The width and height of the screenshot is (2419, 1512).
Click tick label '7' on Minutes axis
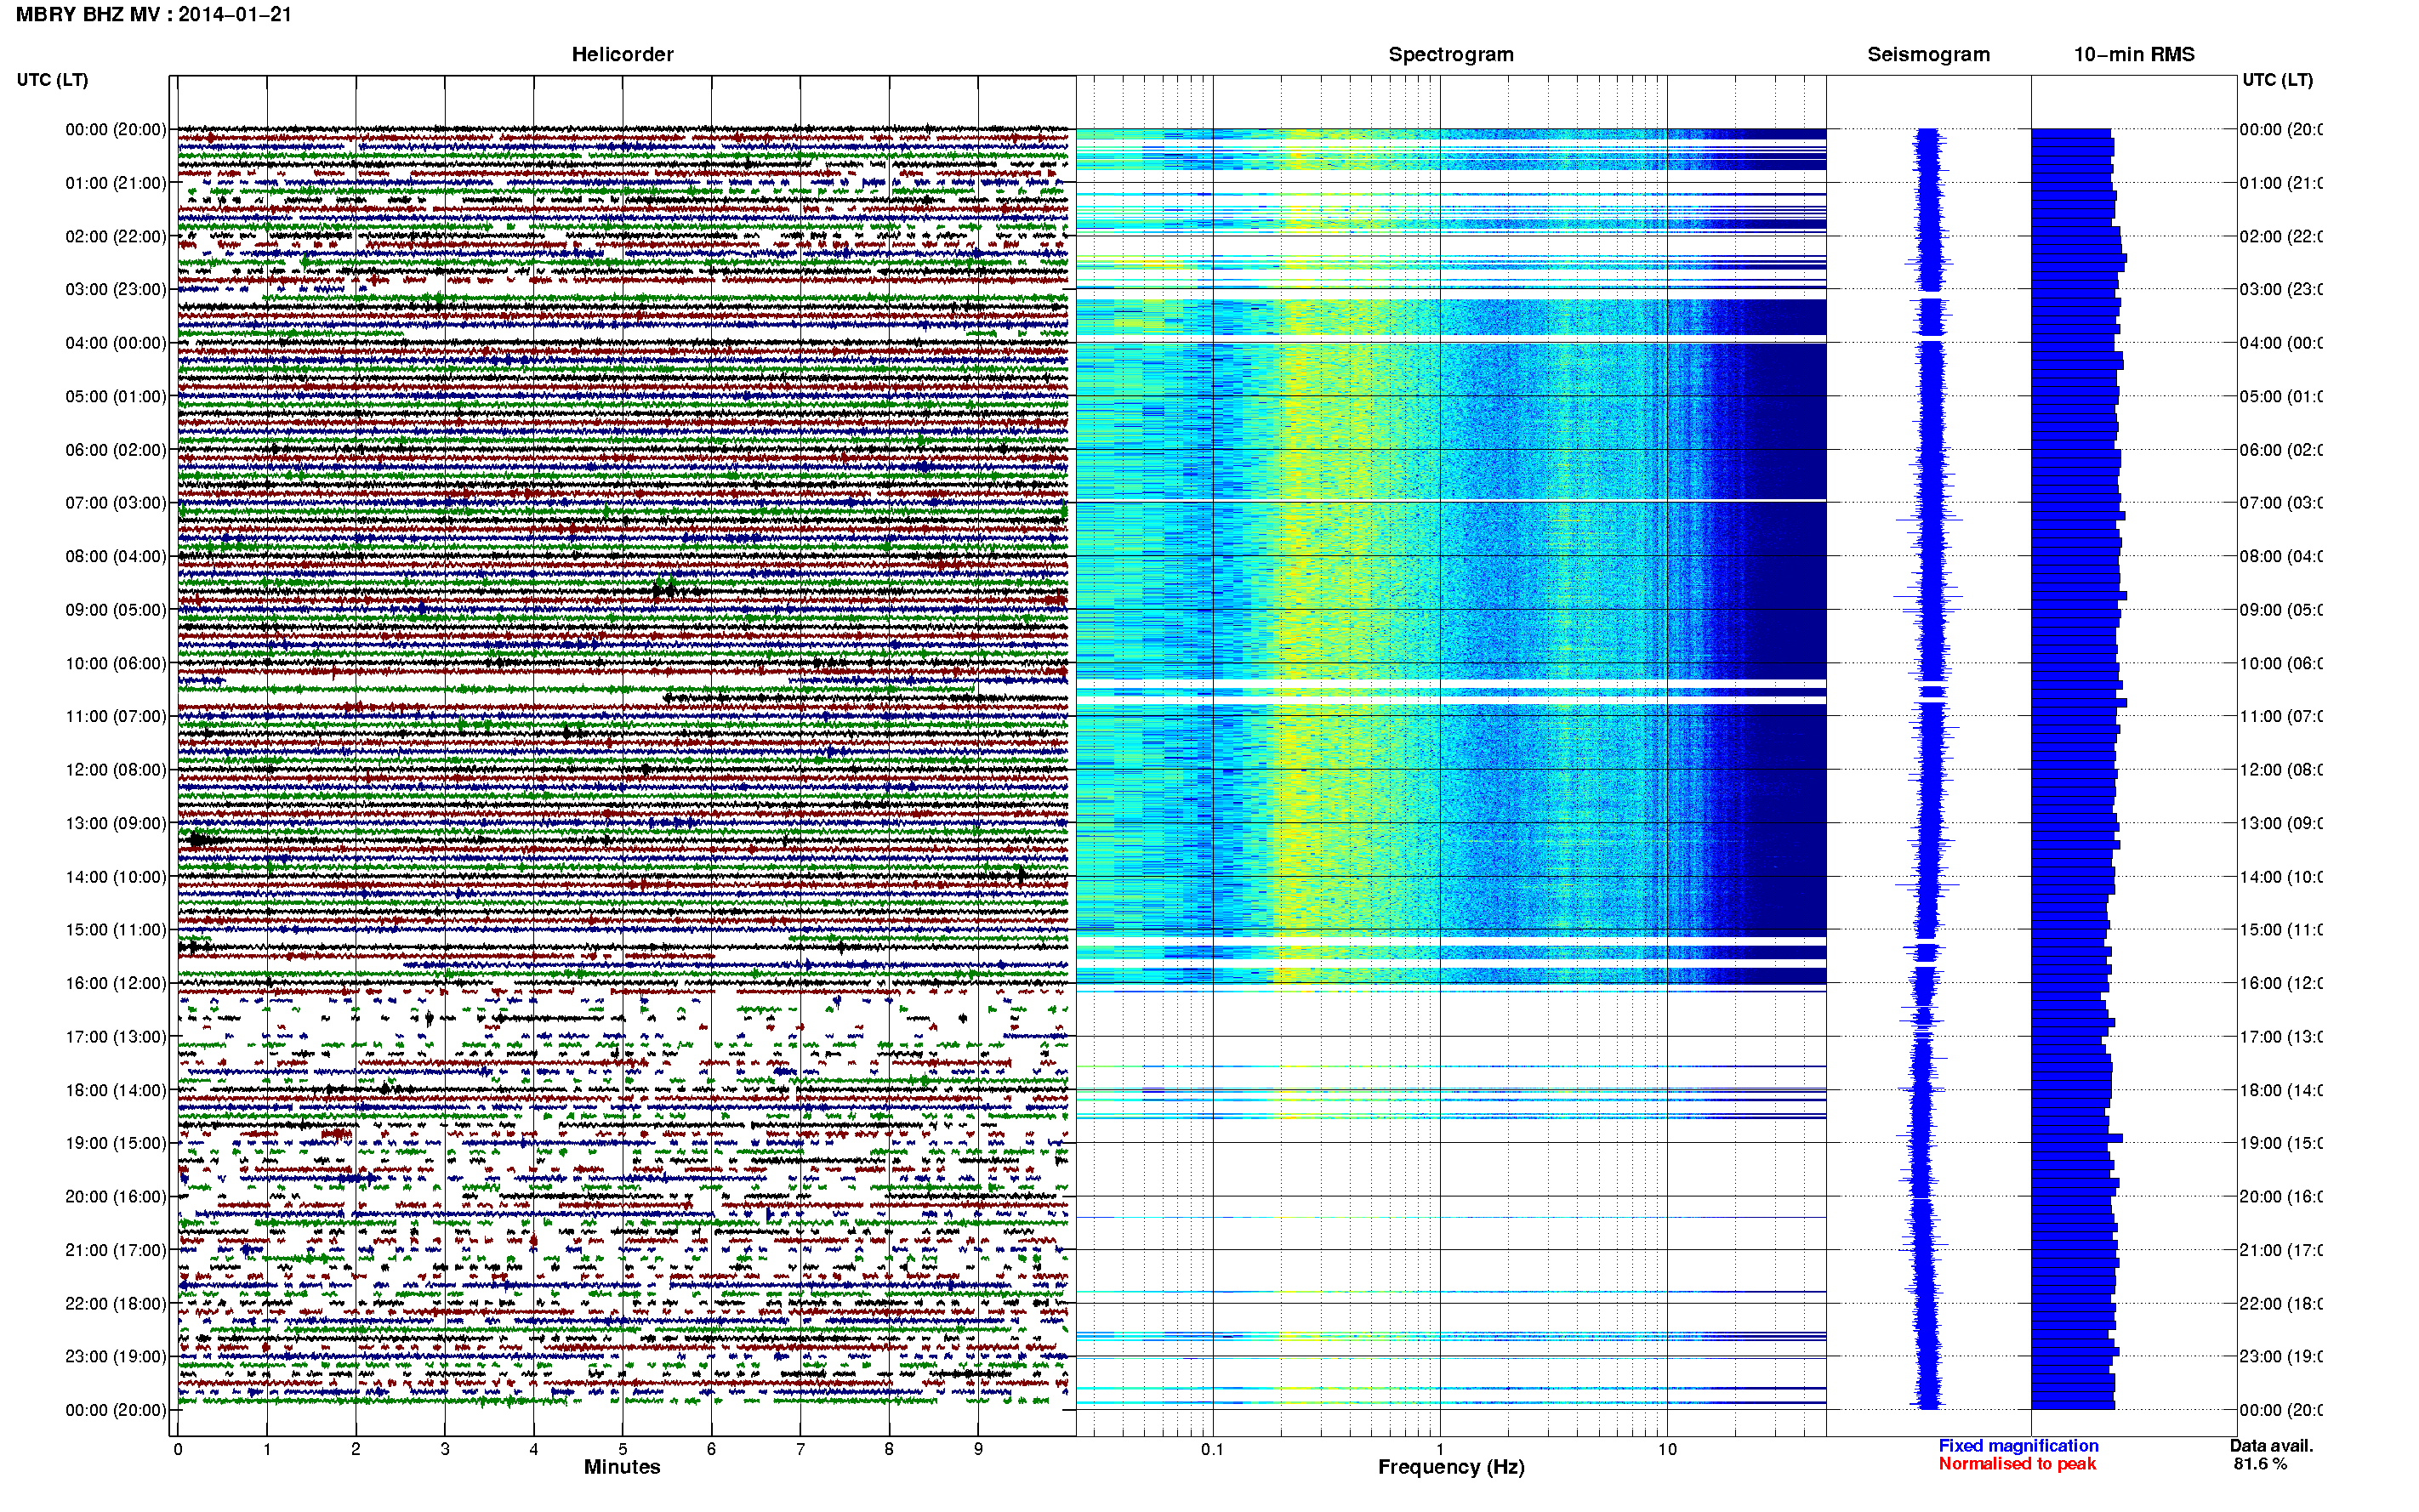pyautogui.click(x=800, y=1449)
